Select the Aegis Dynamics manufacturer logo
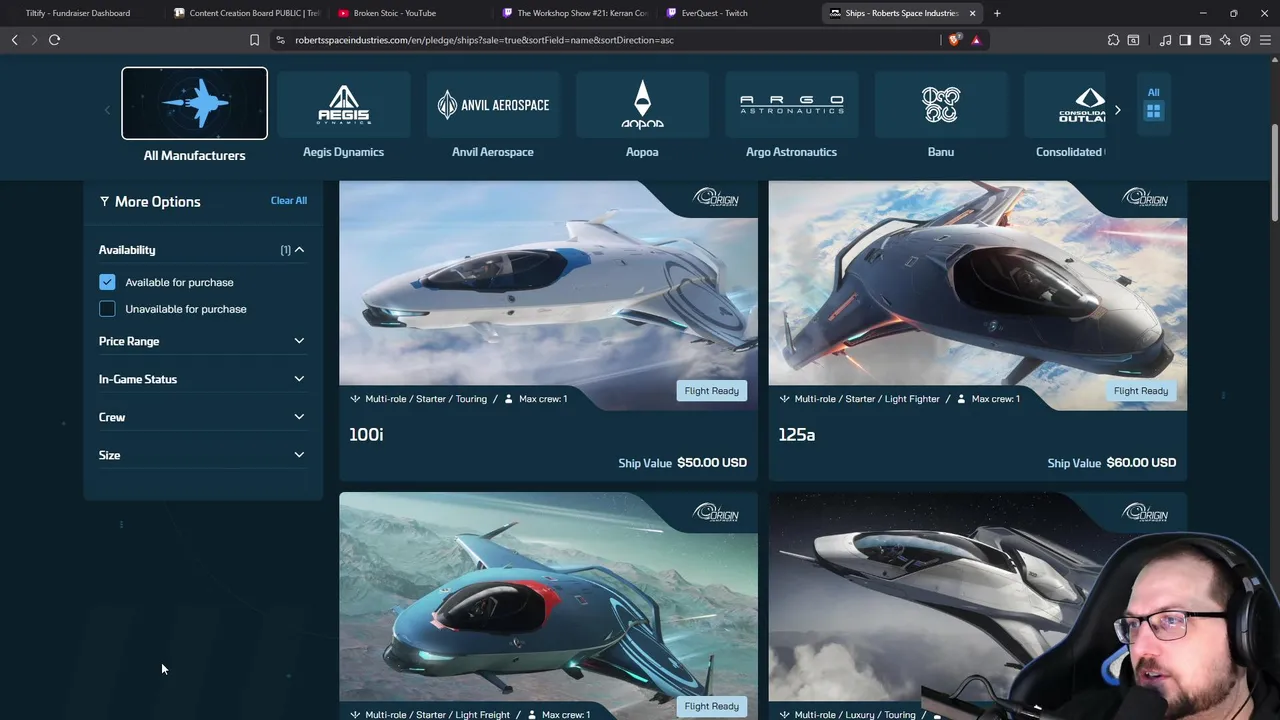Image resolution: width=1280 pixels, height=720 pixels. click(343, 104)
